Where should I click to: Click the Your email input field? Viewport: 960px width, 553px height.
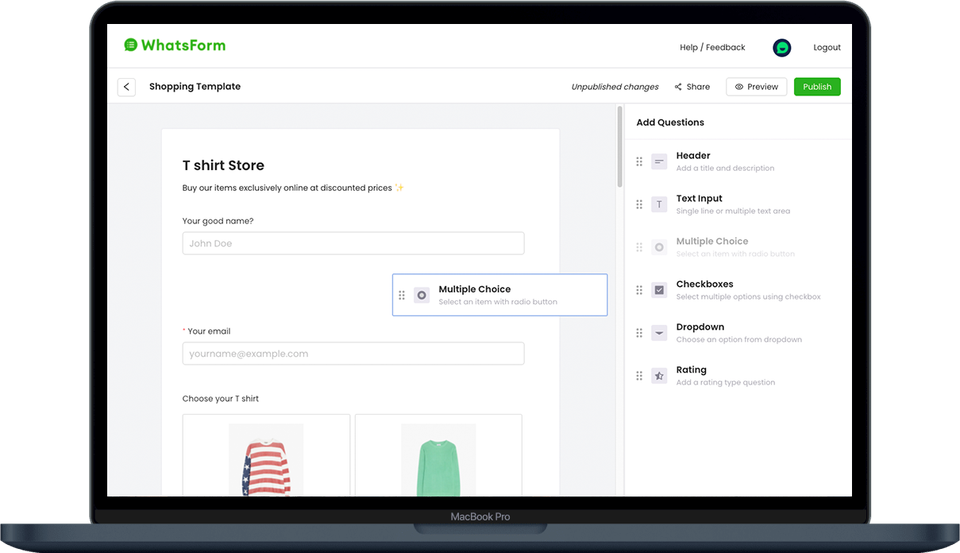[x=353, y=353]
